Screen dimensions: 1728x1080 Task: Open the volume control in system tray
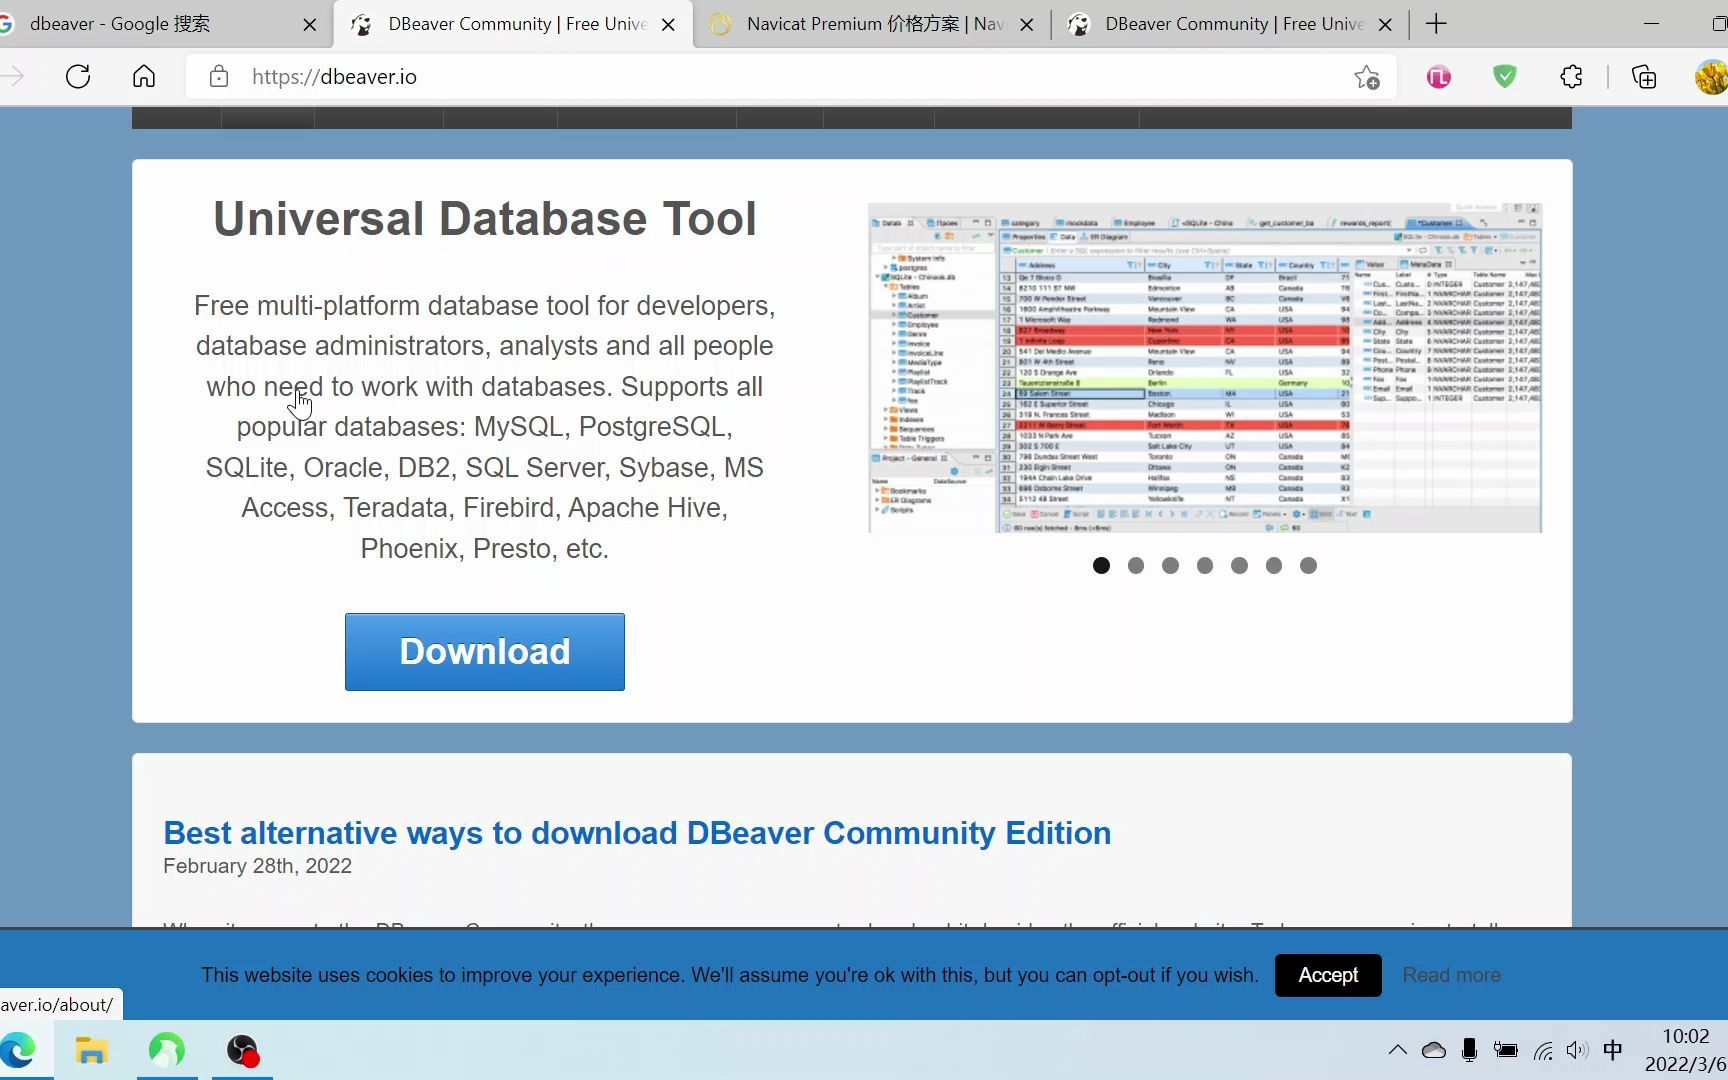(1577, 1050)
